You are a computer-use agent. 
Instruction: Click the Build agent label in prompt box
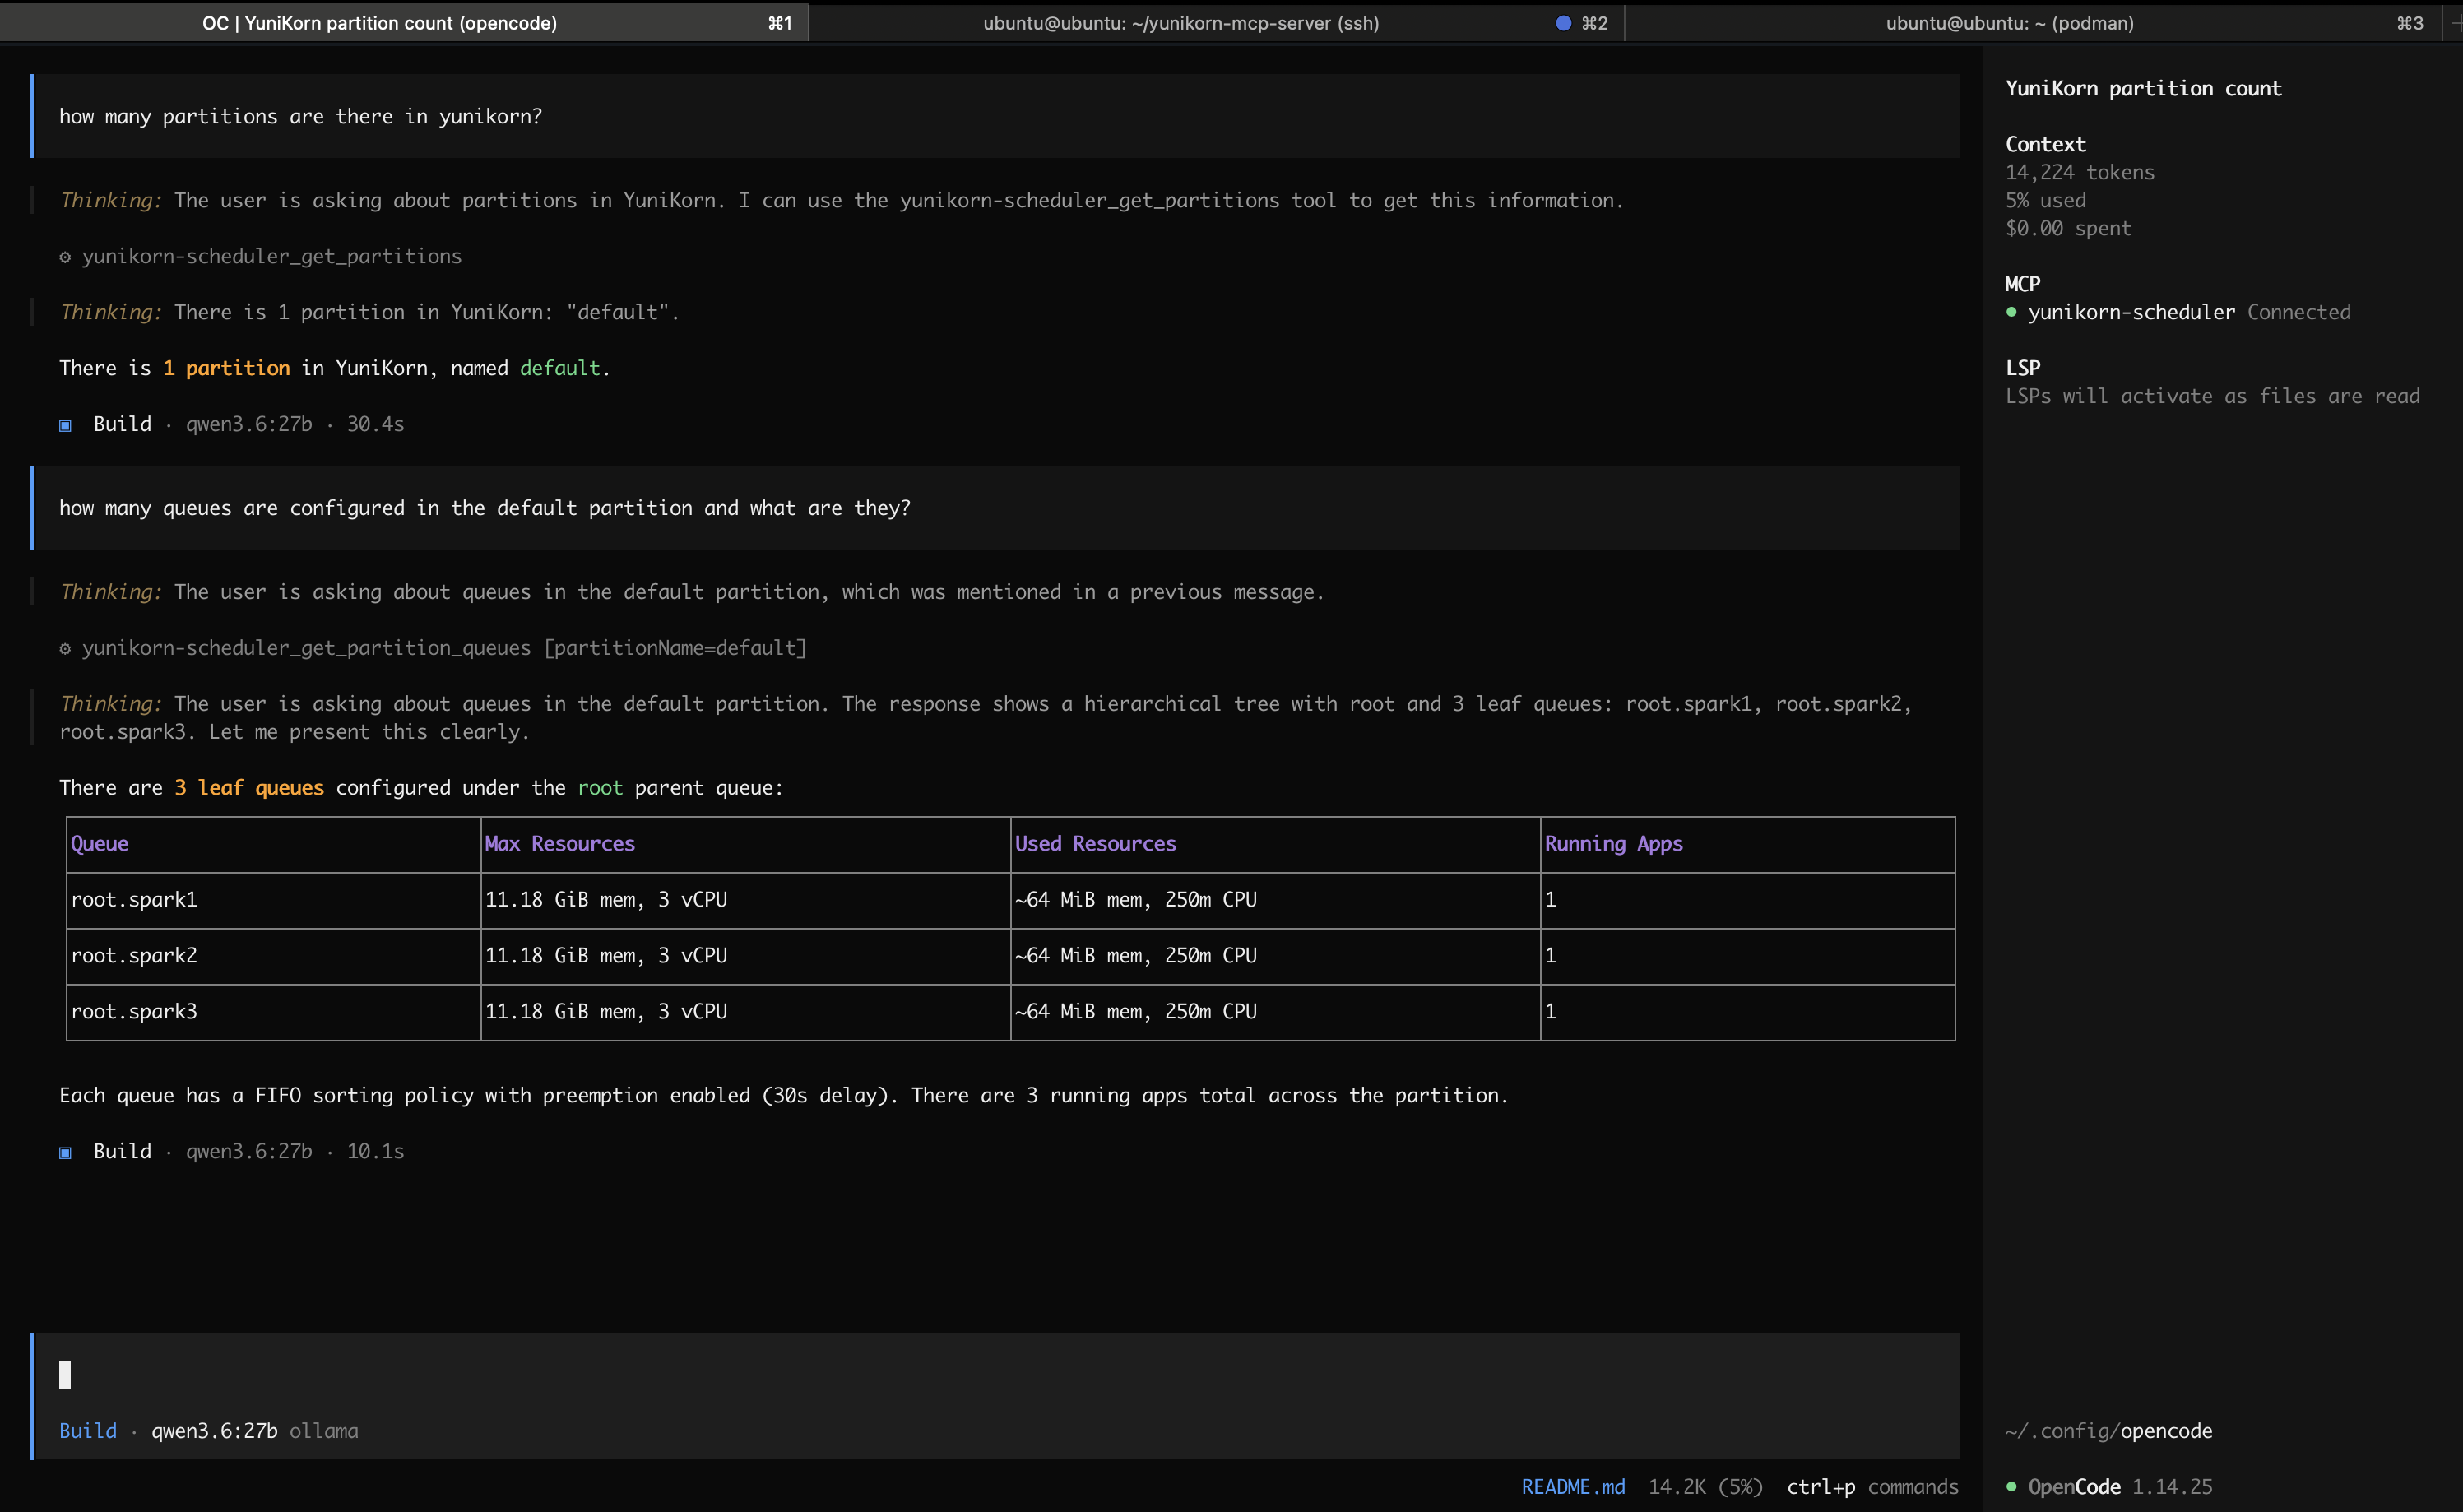pyautogui.click(x=88, y=1430)
